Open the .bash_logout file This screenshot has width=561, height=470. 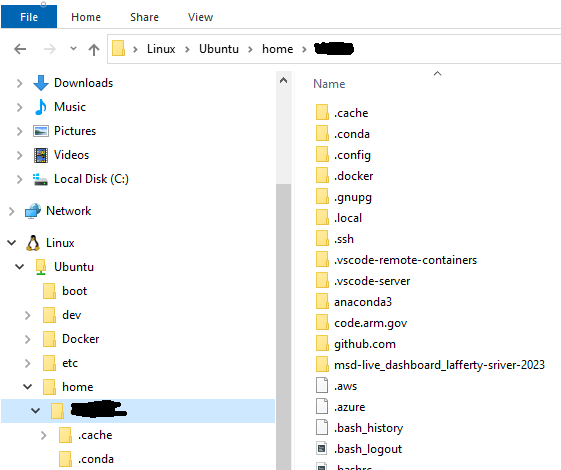[x=368, y=449]
